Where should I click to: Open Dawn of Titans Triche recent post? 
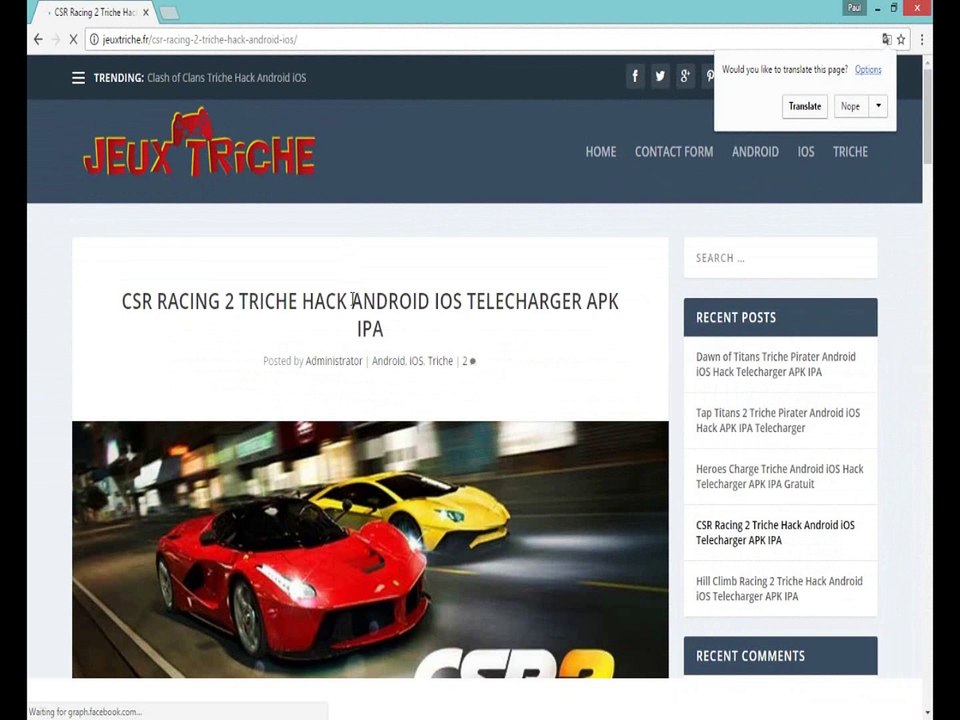tap(776, 364)
